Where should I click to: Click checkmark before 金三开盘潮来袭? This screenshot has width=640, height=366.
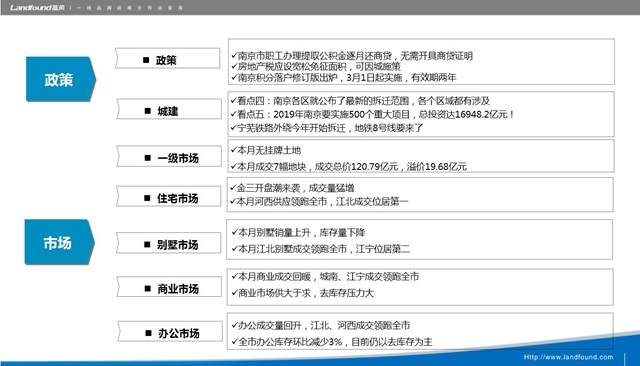233,188
